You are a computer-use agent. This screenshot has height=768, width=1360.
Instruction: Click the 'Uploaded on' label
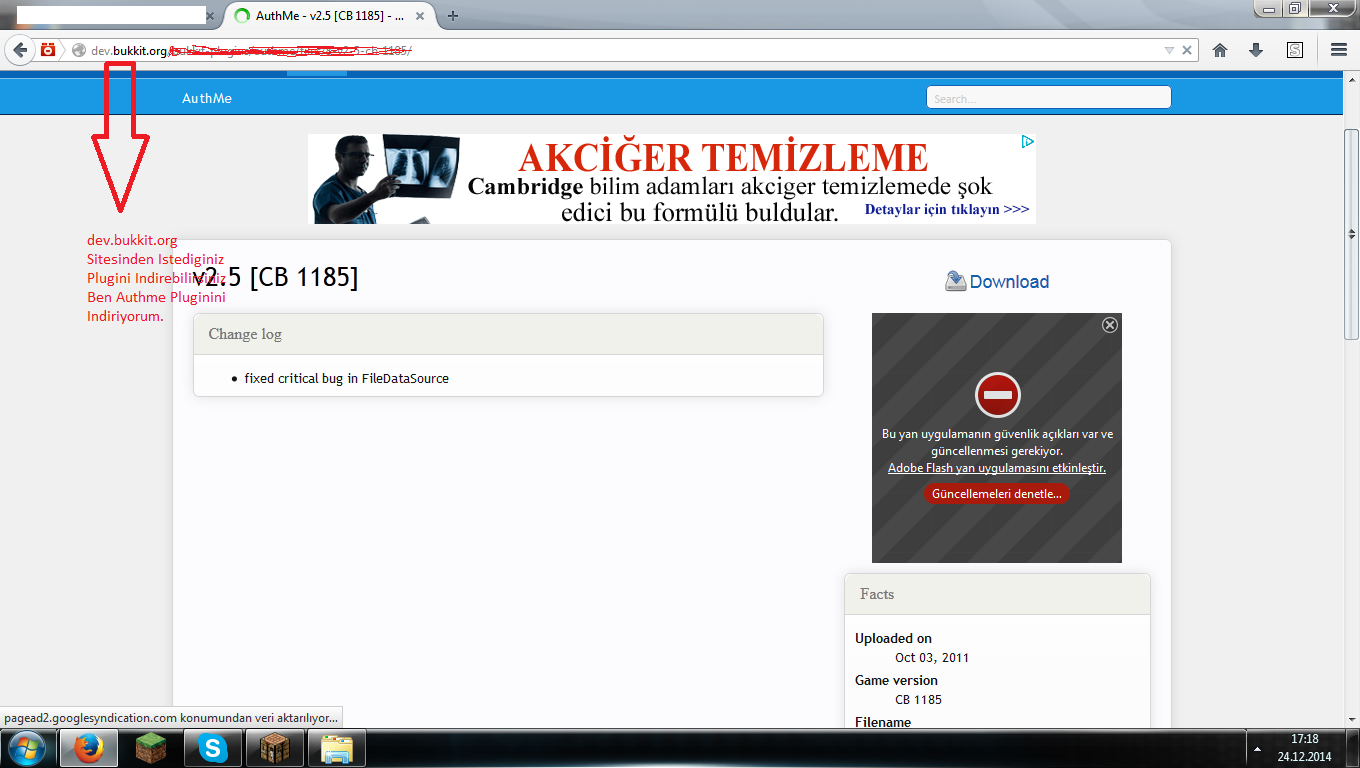point(893,638)
